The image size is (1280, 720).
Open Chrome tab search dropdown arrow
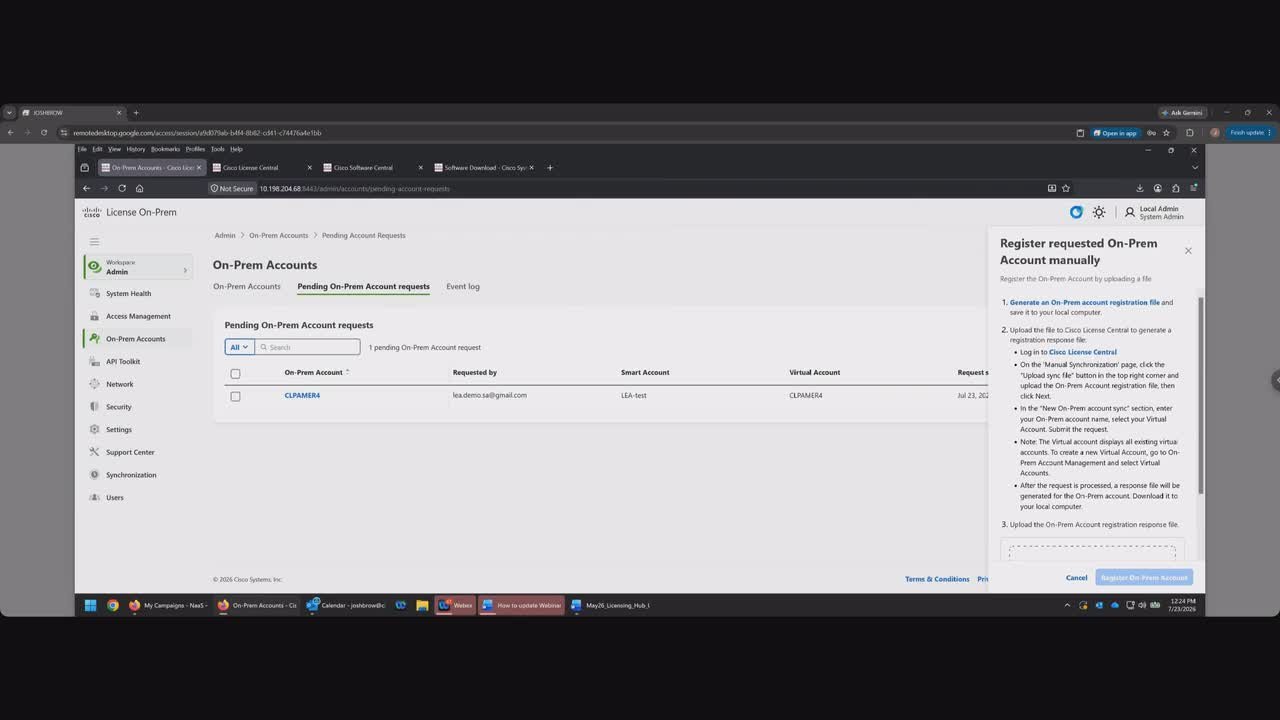[x=9, y=113]
